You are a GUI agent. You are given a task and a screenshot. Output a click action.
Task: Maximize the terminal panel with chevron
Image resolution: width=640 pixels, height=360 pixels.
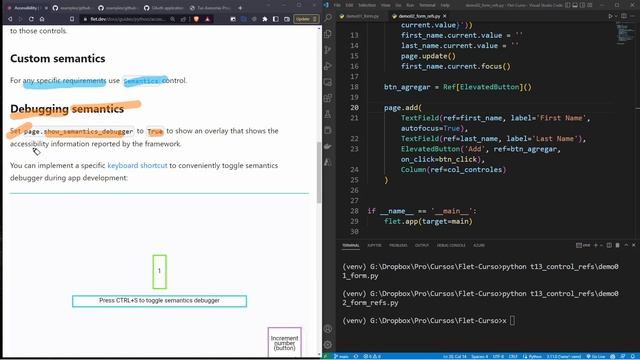tap(626, 245)
